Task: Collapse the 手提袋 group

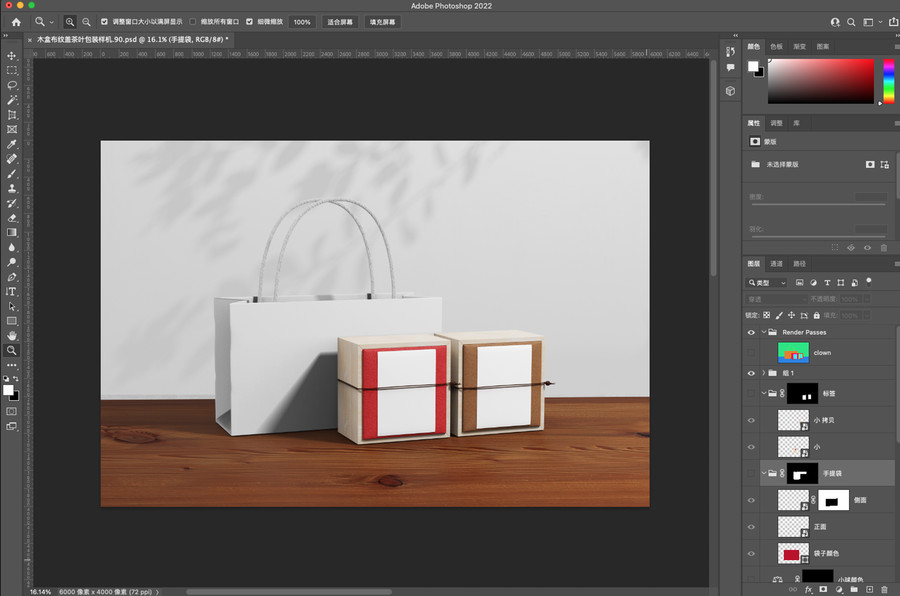Action: [x=763, y=473]
